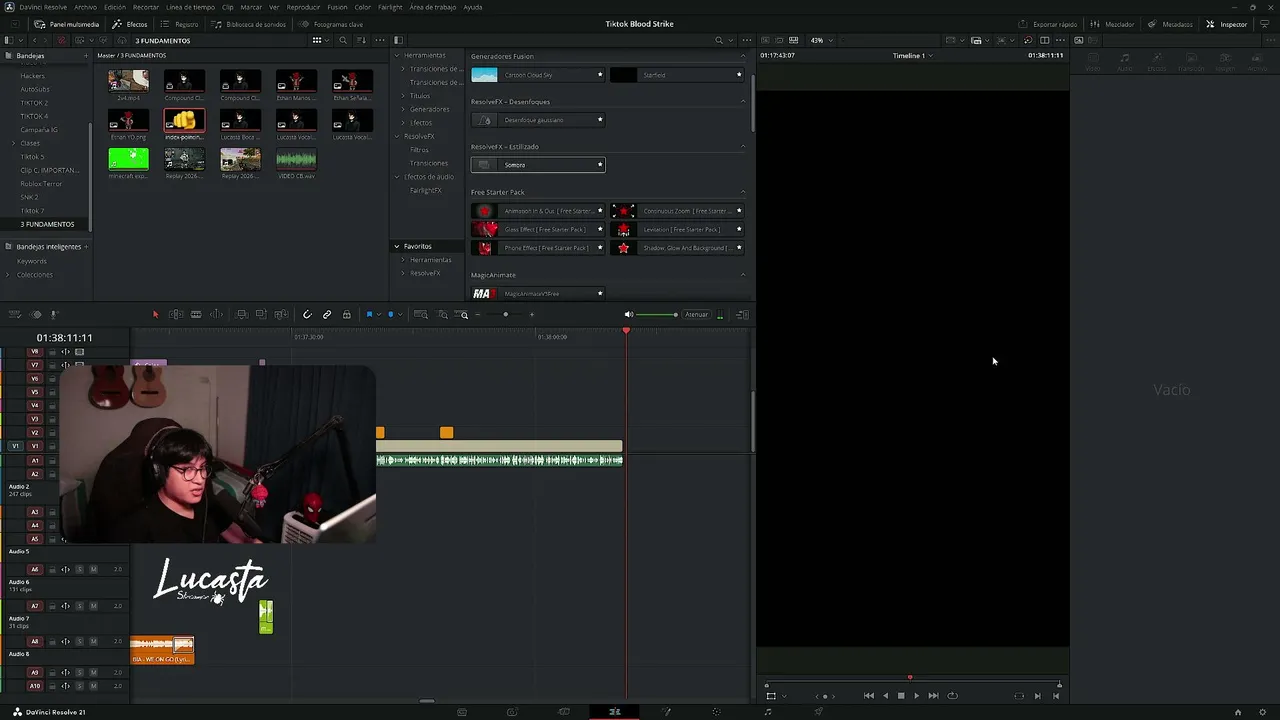Collapse the Herramientas effects tree
This screenshot has width=1280, height=720.
pos(397,55)
